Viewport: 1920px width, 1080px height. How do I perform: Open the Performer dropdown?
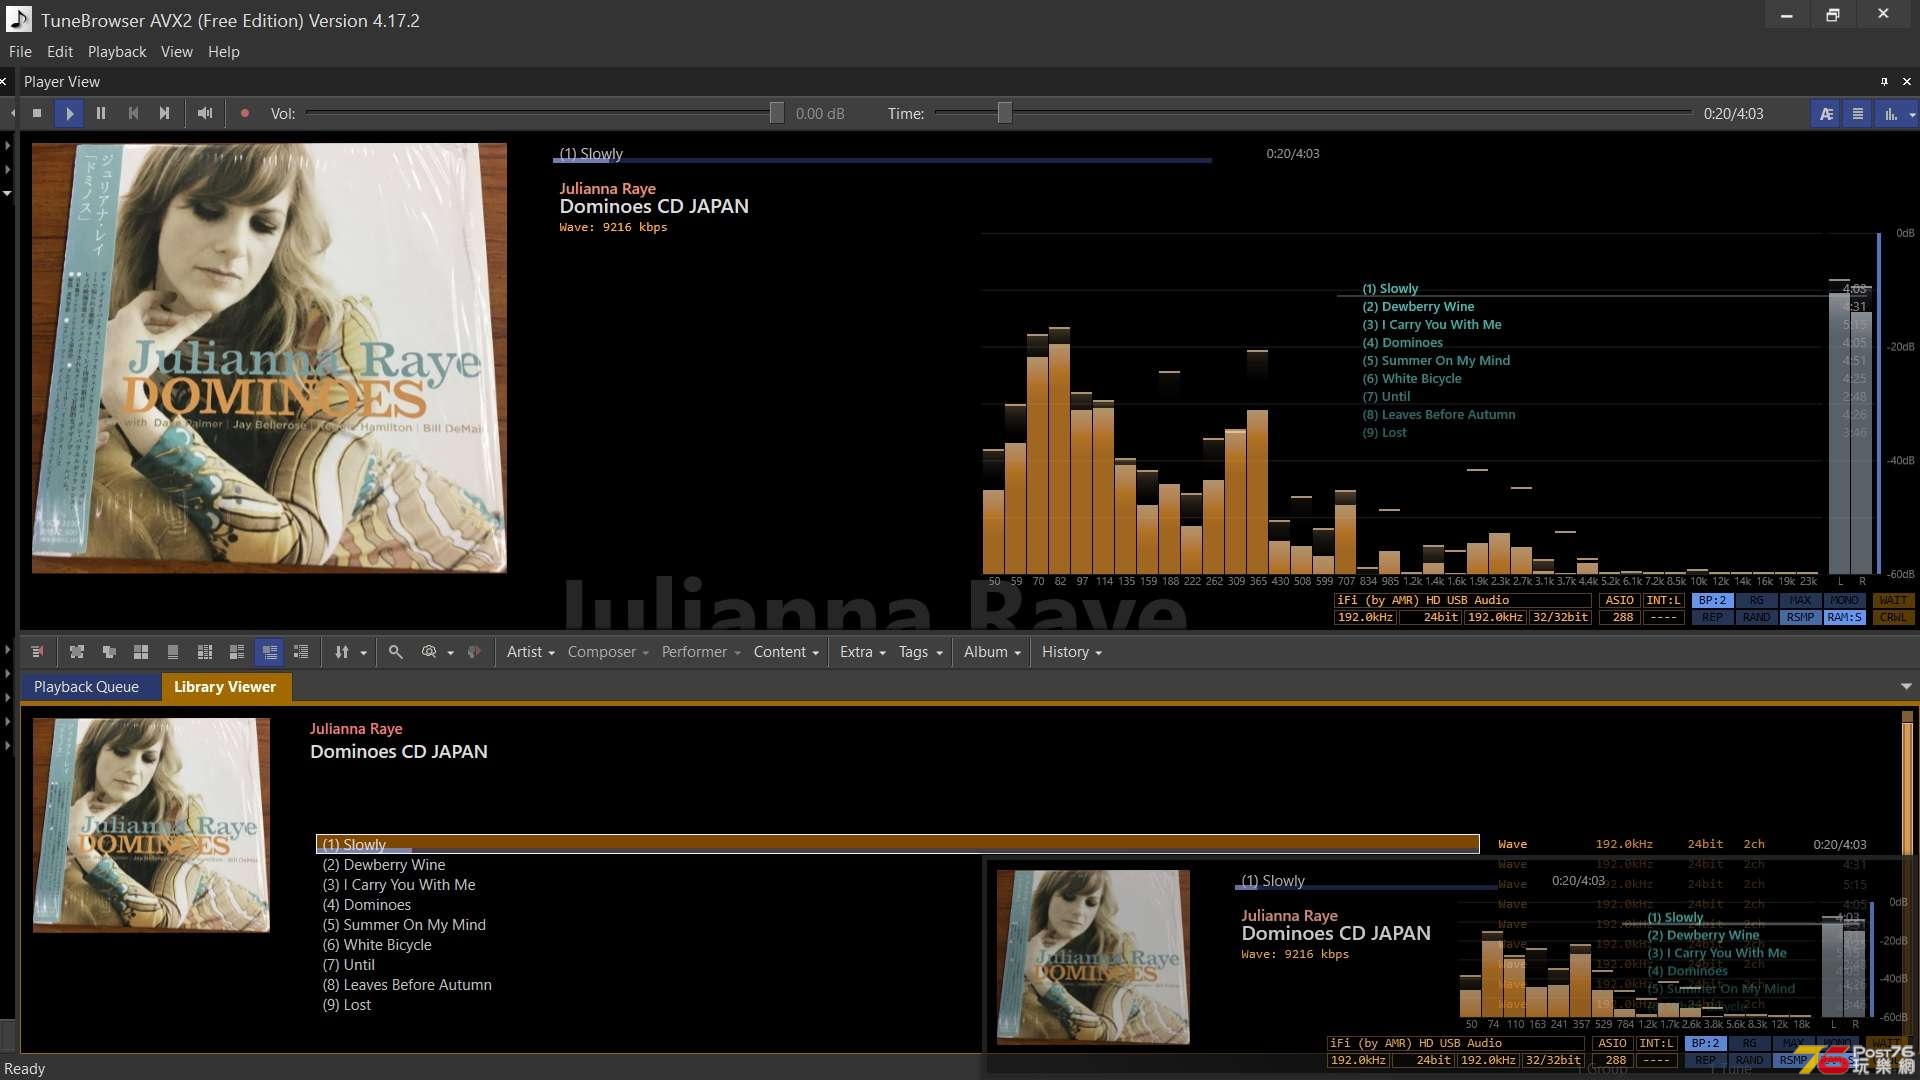[701, 652]
